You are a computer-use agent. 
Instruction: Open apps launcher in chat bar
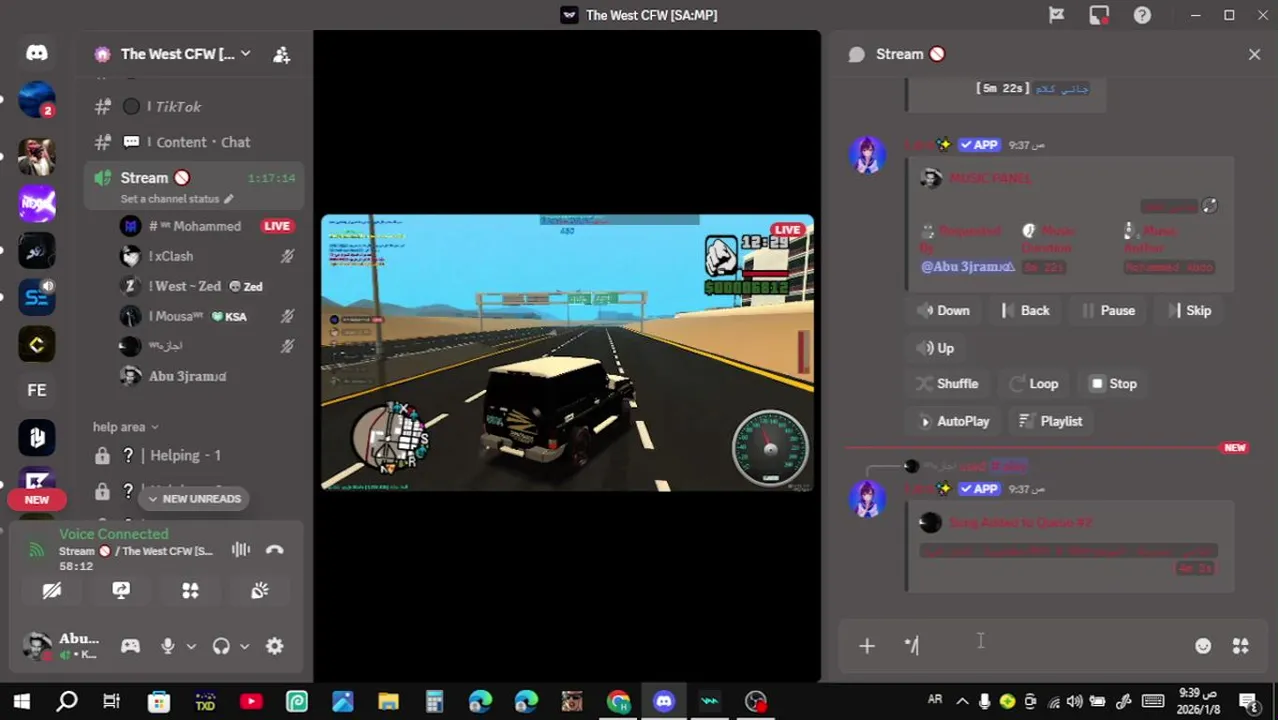[1240, 646]
